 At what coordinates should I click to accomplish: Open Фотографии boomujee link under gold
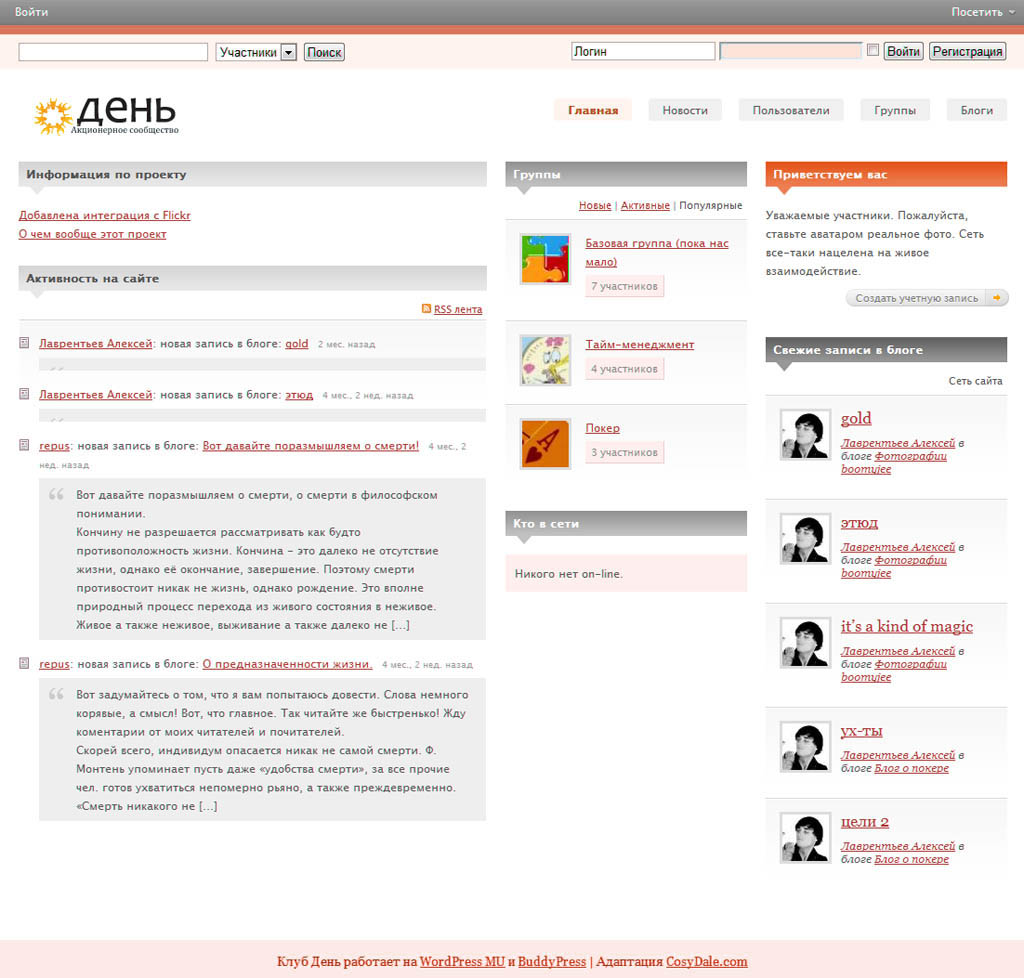[894, 462]
